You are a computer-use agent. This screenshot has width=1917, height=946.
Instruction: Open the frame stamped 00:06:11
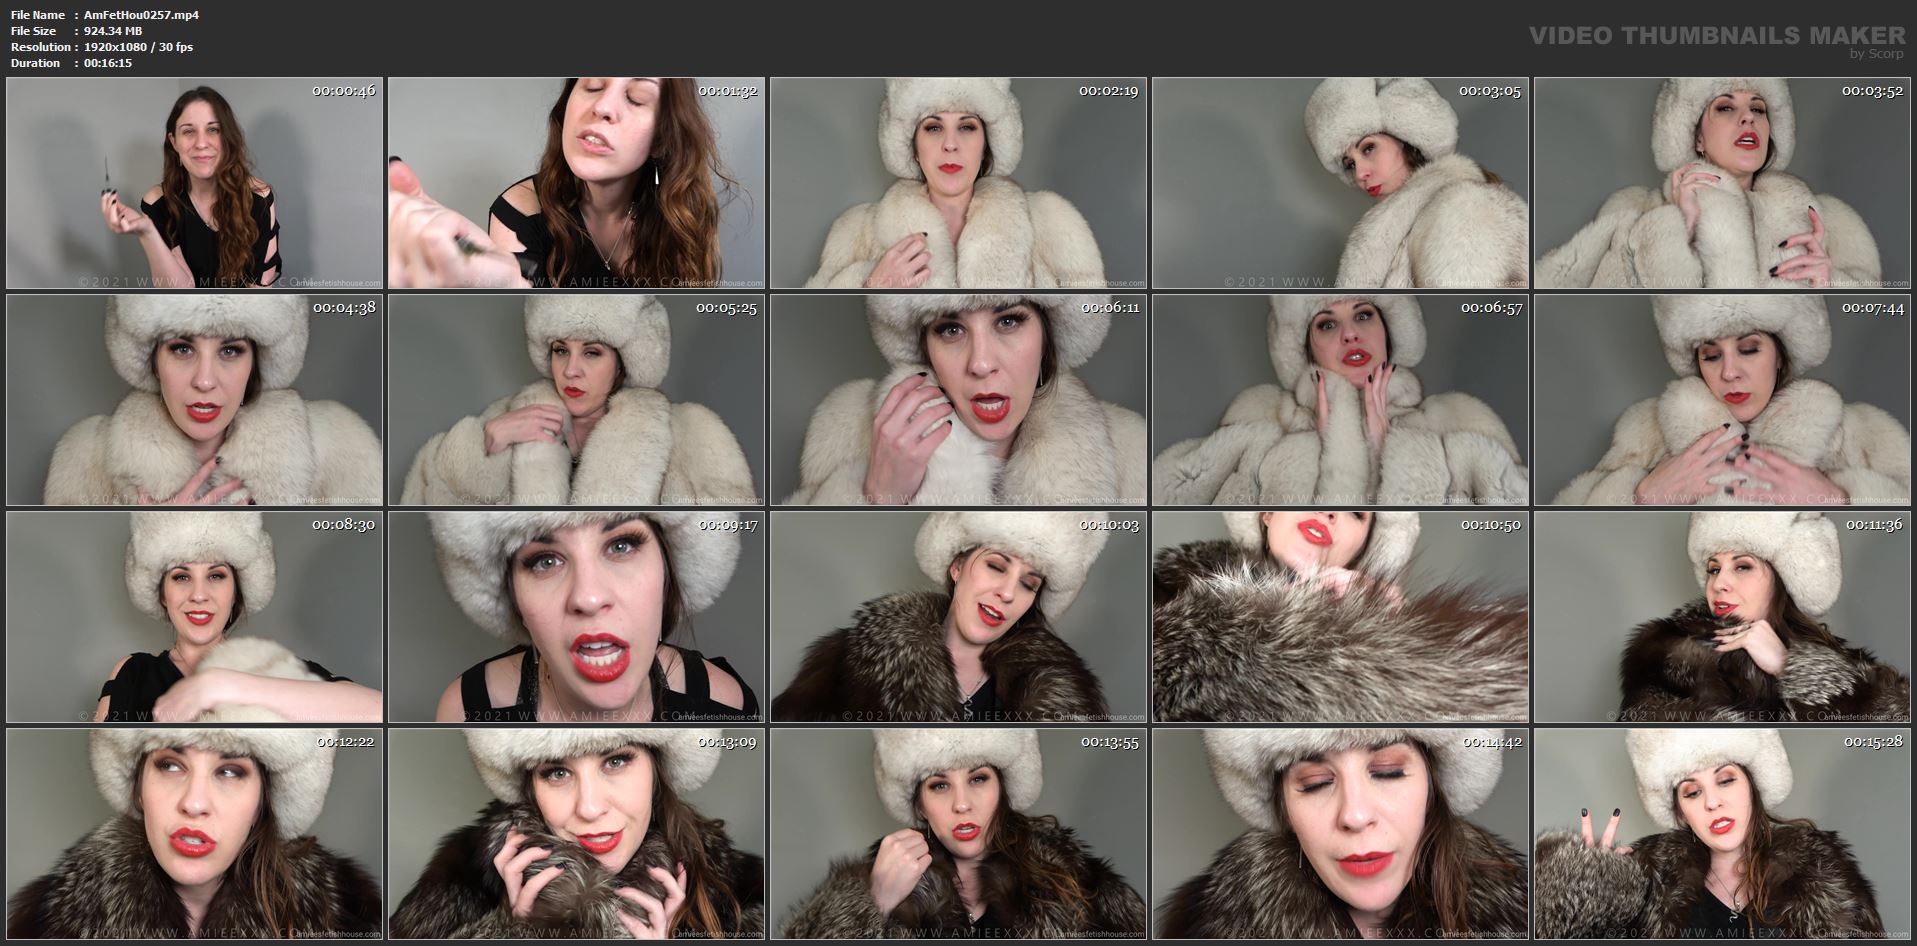958,400
